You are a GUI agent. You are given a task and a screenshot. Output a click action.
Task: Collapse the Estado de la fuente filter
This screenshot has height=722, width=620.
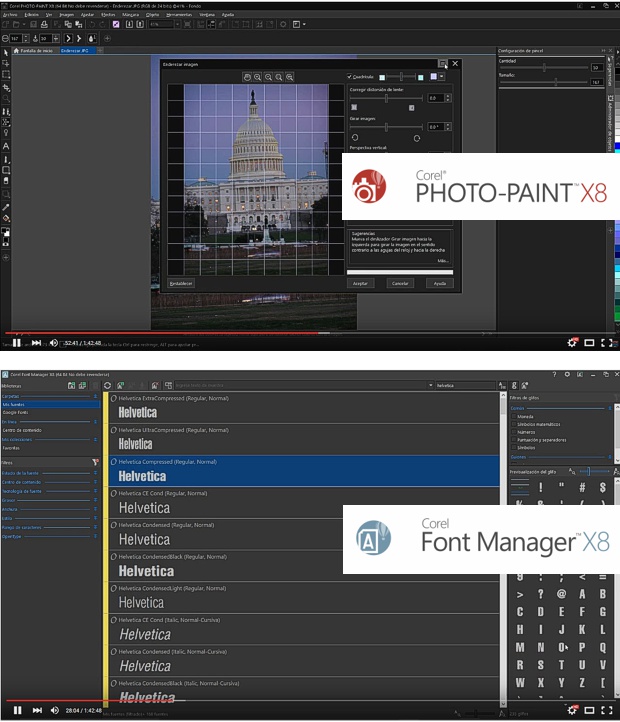(95, 473)
